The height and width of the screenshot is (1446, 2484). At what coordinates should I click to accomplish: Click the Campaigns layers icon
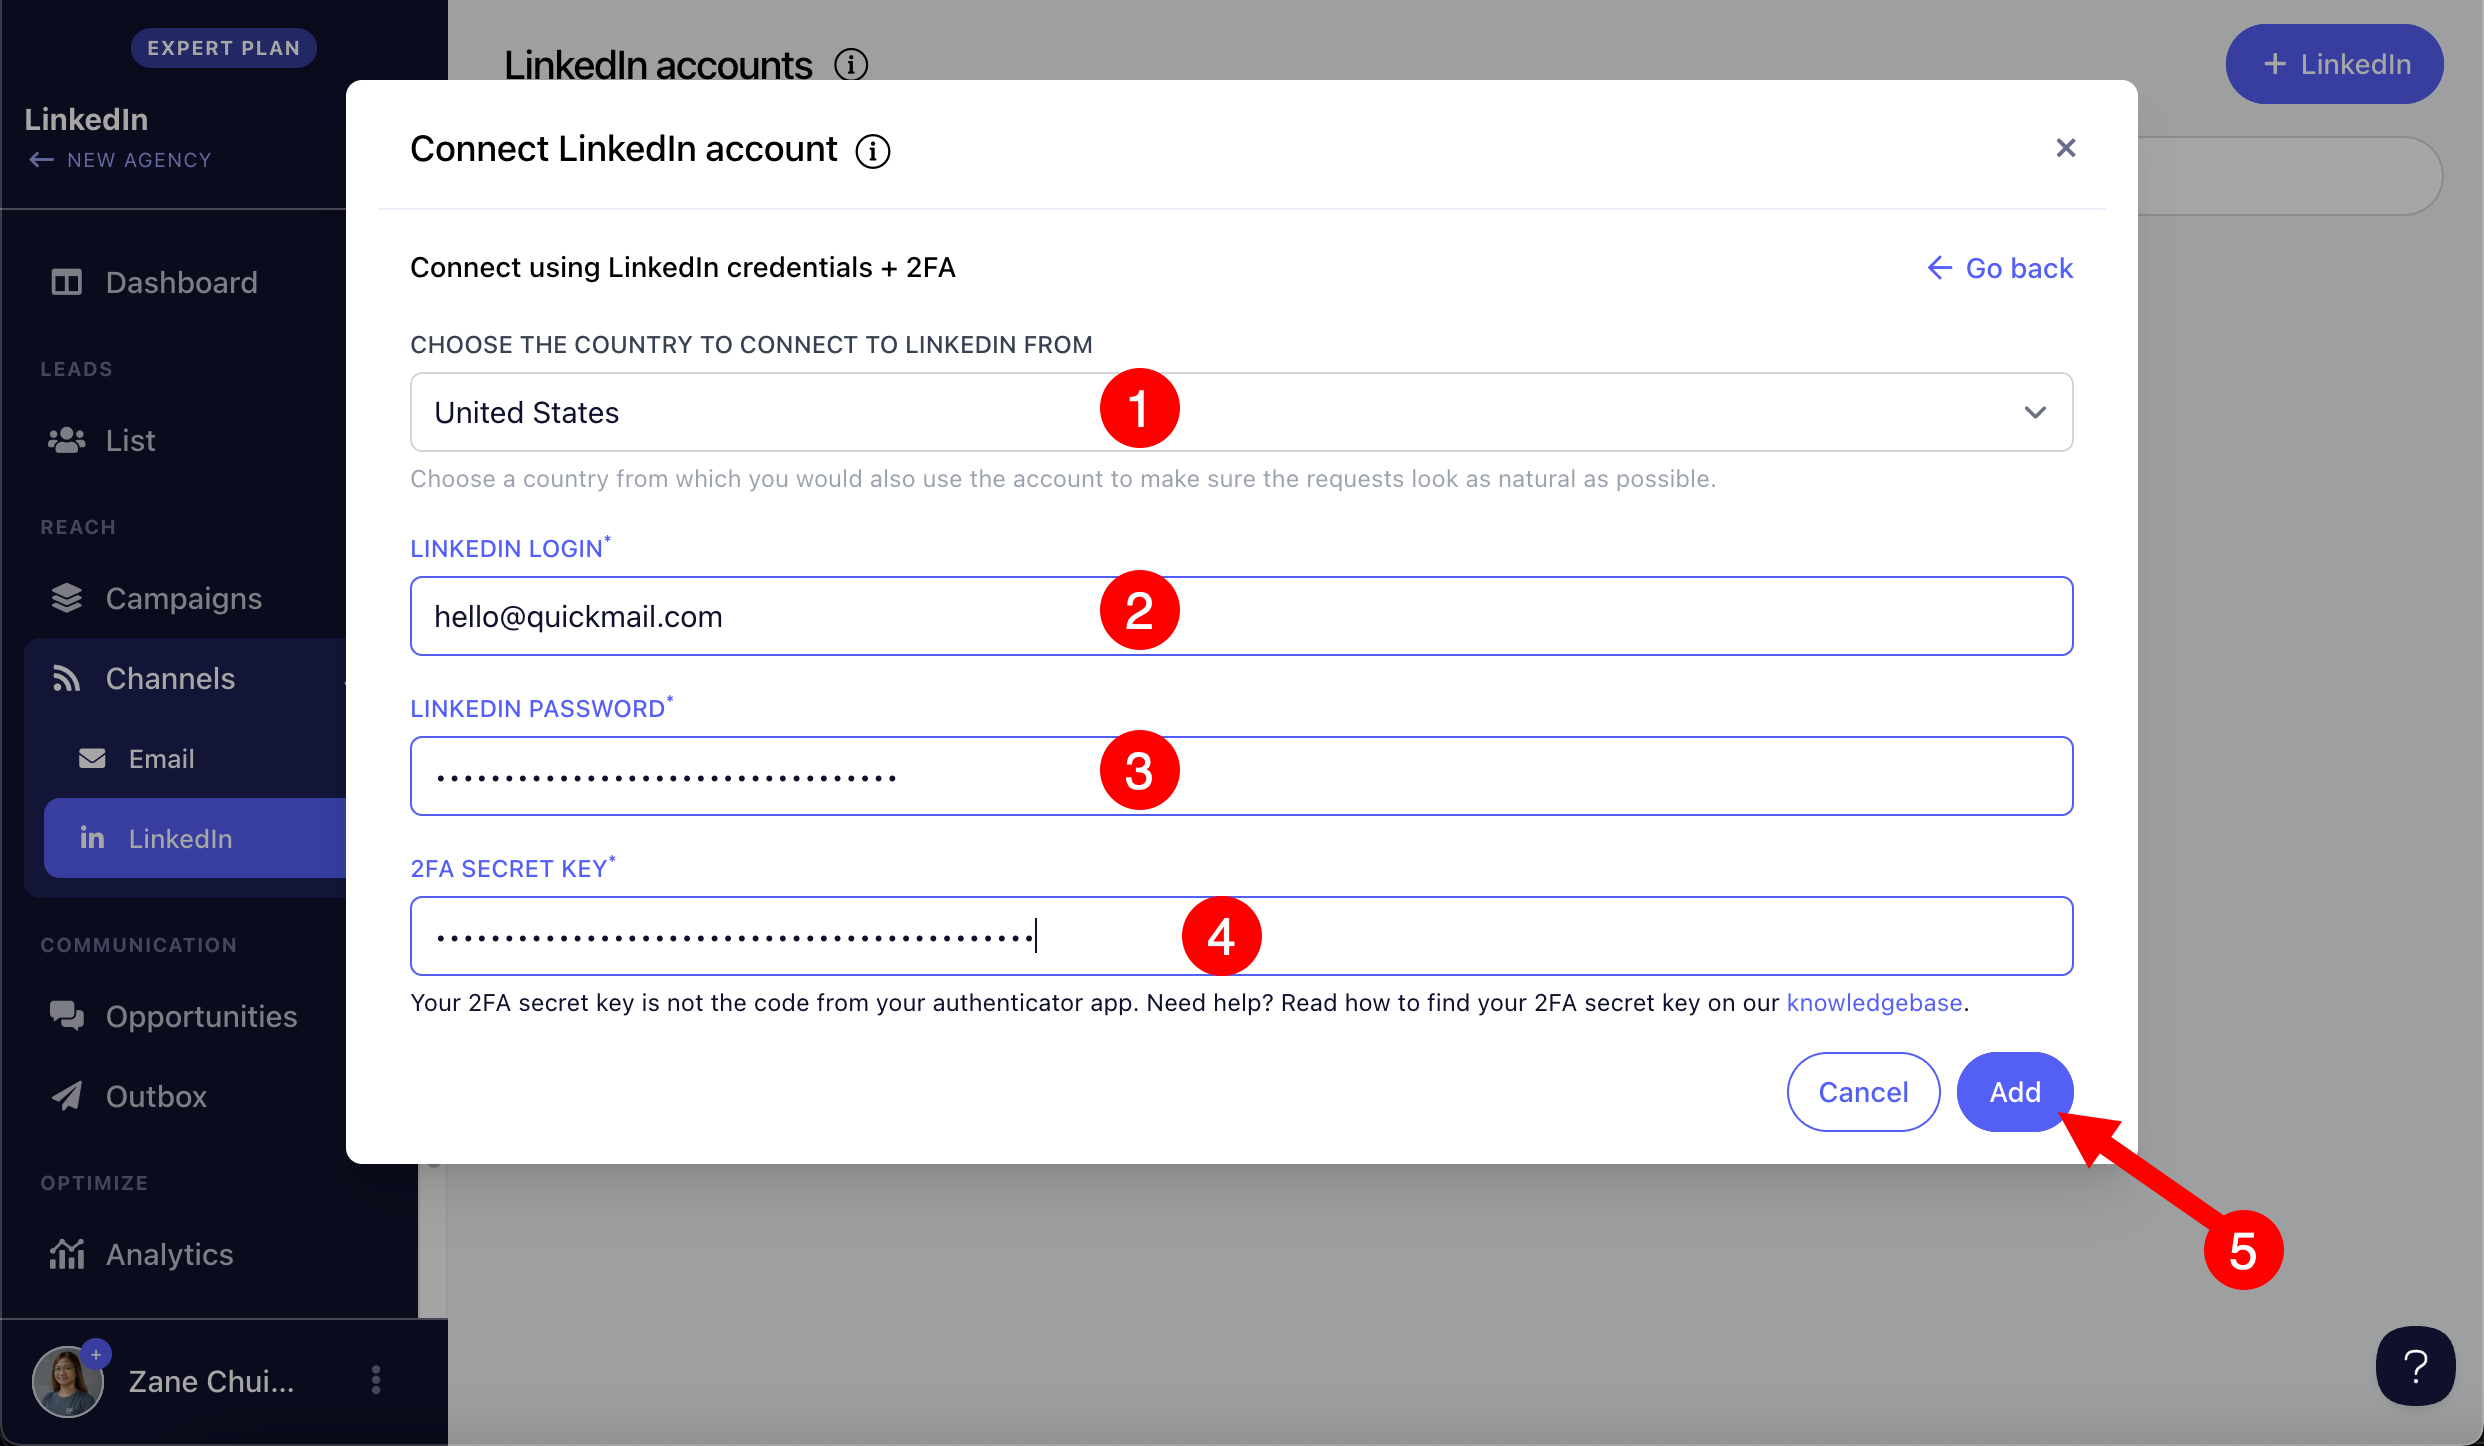(x=66, y=598)
